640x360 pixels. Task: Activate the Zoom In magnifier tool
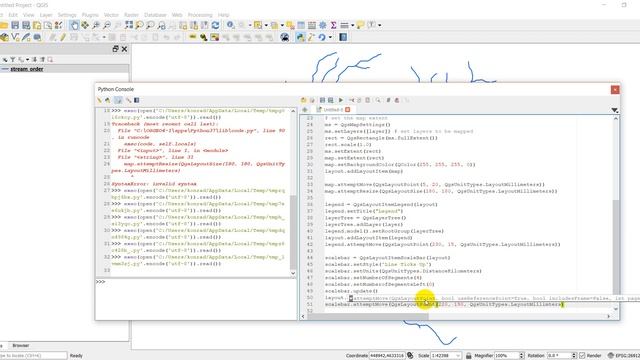point(96,25)
